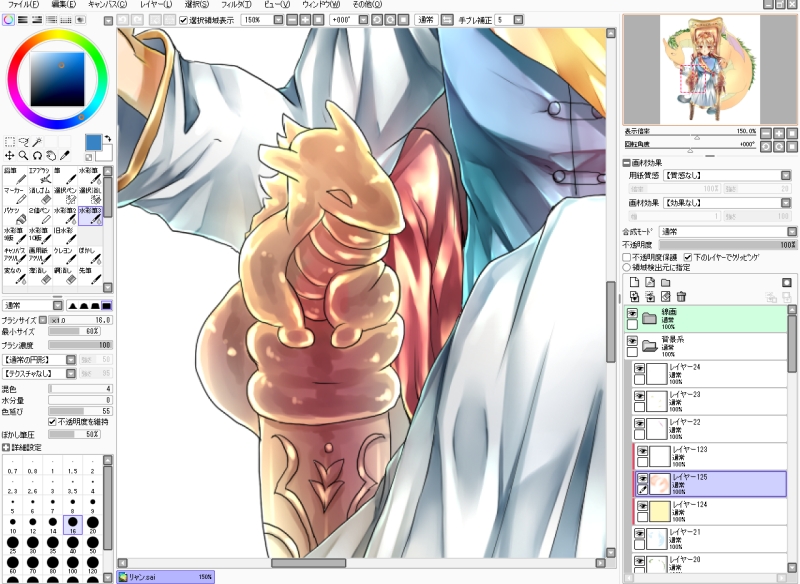800x584 pixels.
Task: Select the color wheel mode icon
Action: 8,20
